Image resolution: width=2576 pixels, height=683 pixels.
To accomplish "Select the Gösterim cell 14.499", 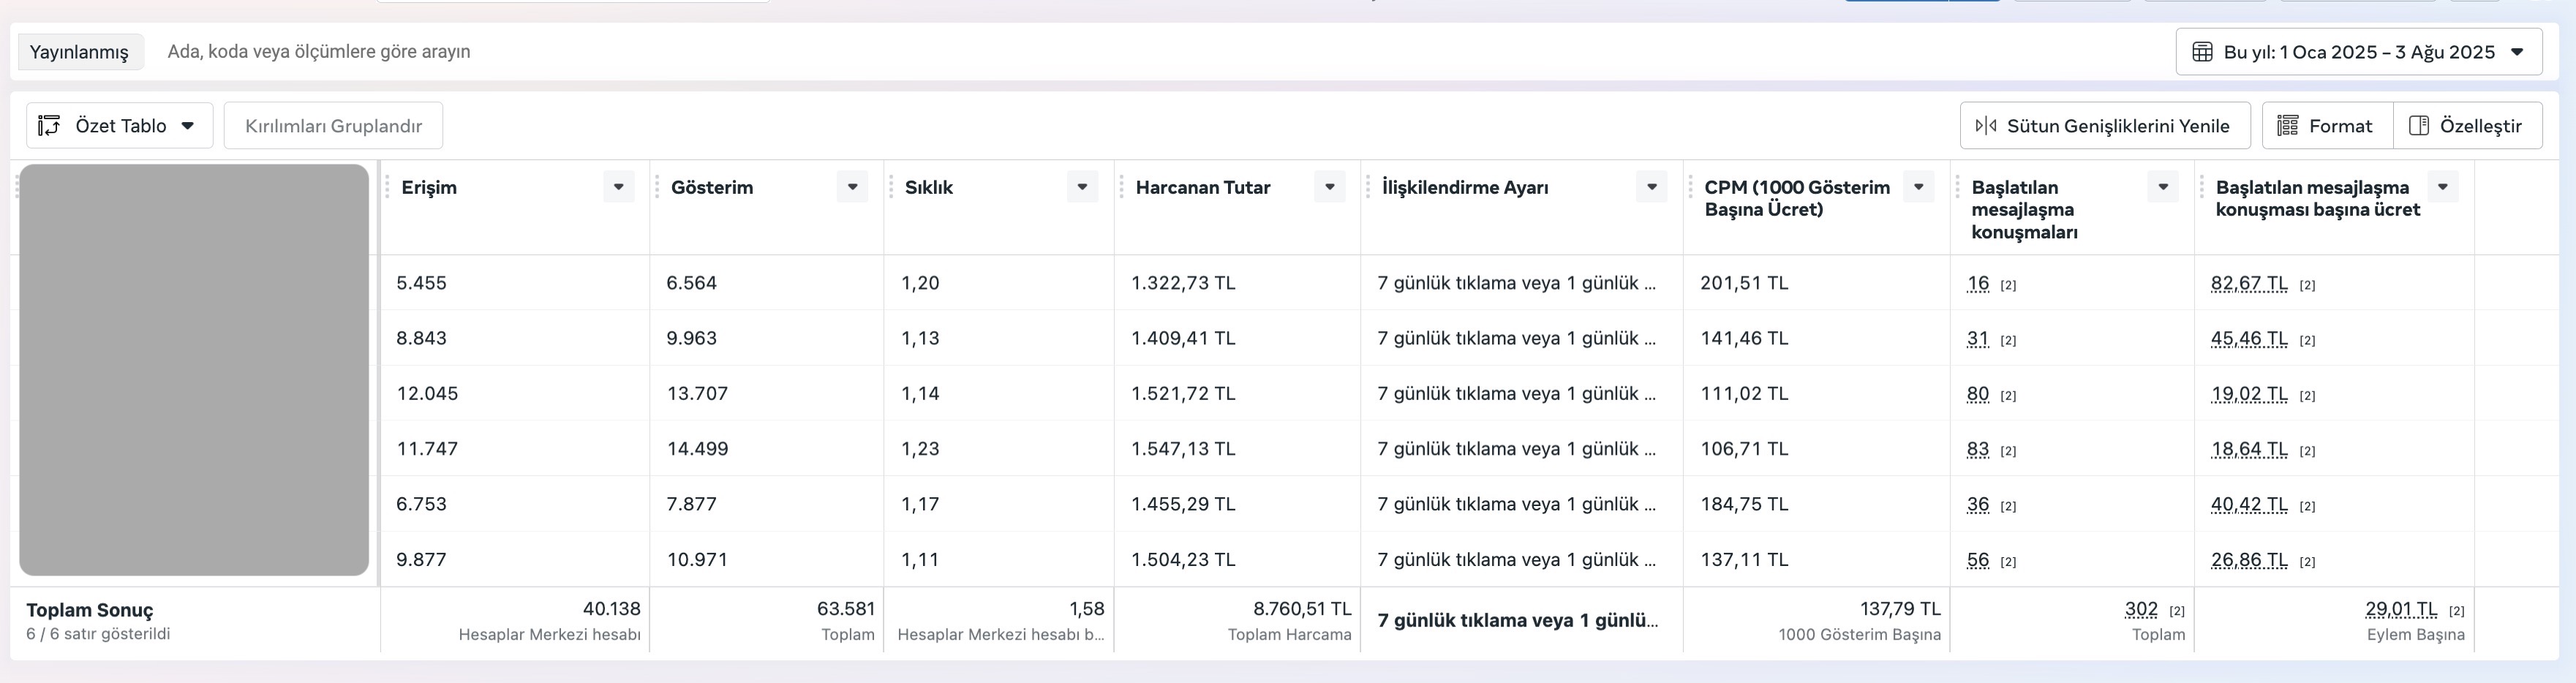I will click(x=697, y=449).
